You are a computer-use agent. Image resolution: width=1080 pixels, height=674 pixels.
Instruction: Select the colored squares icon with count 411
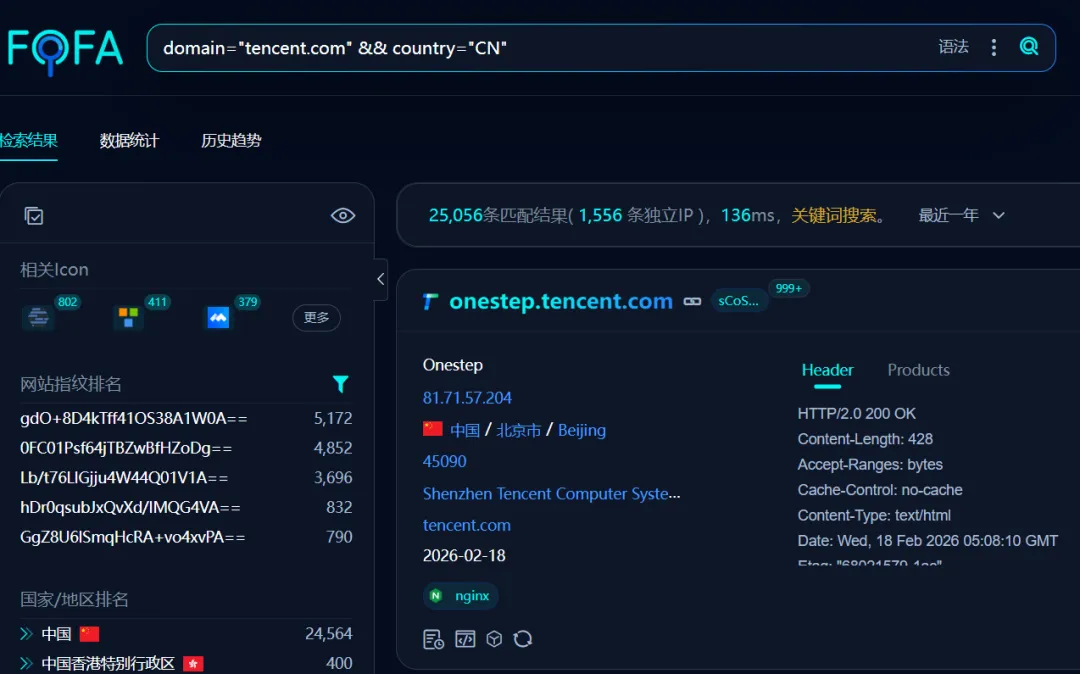(128, 317)
